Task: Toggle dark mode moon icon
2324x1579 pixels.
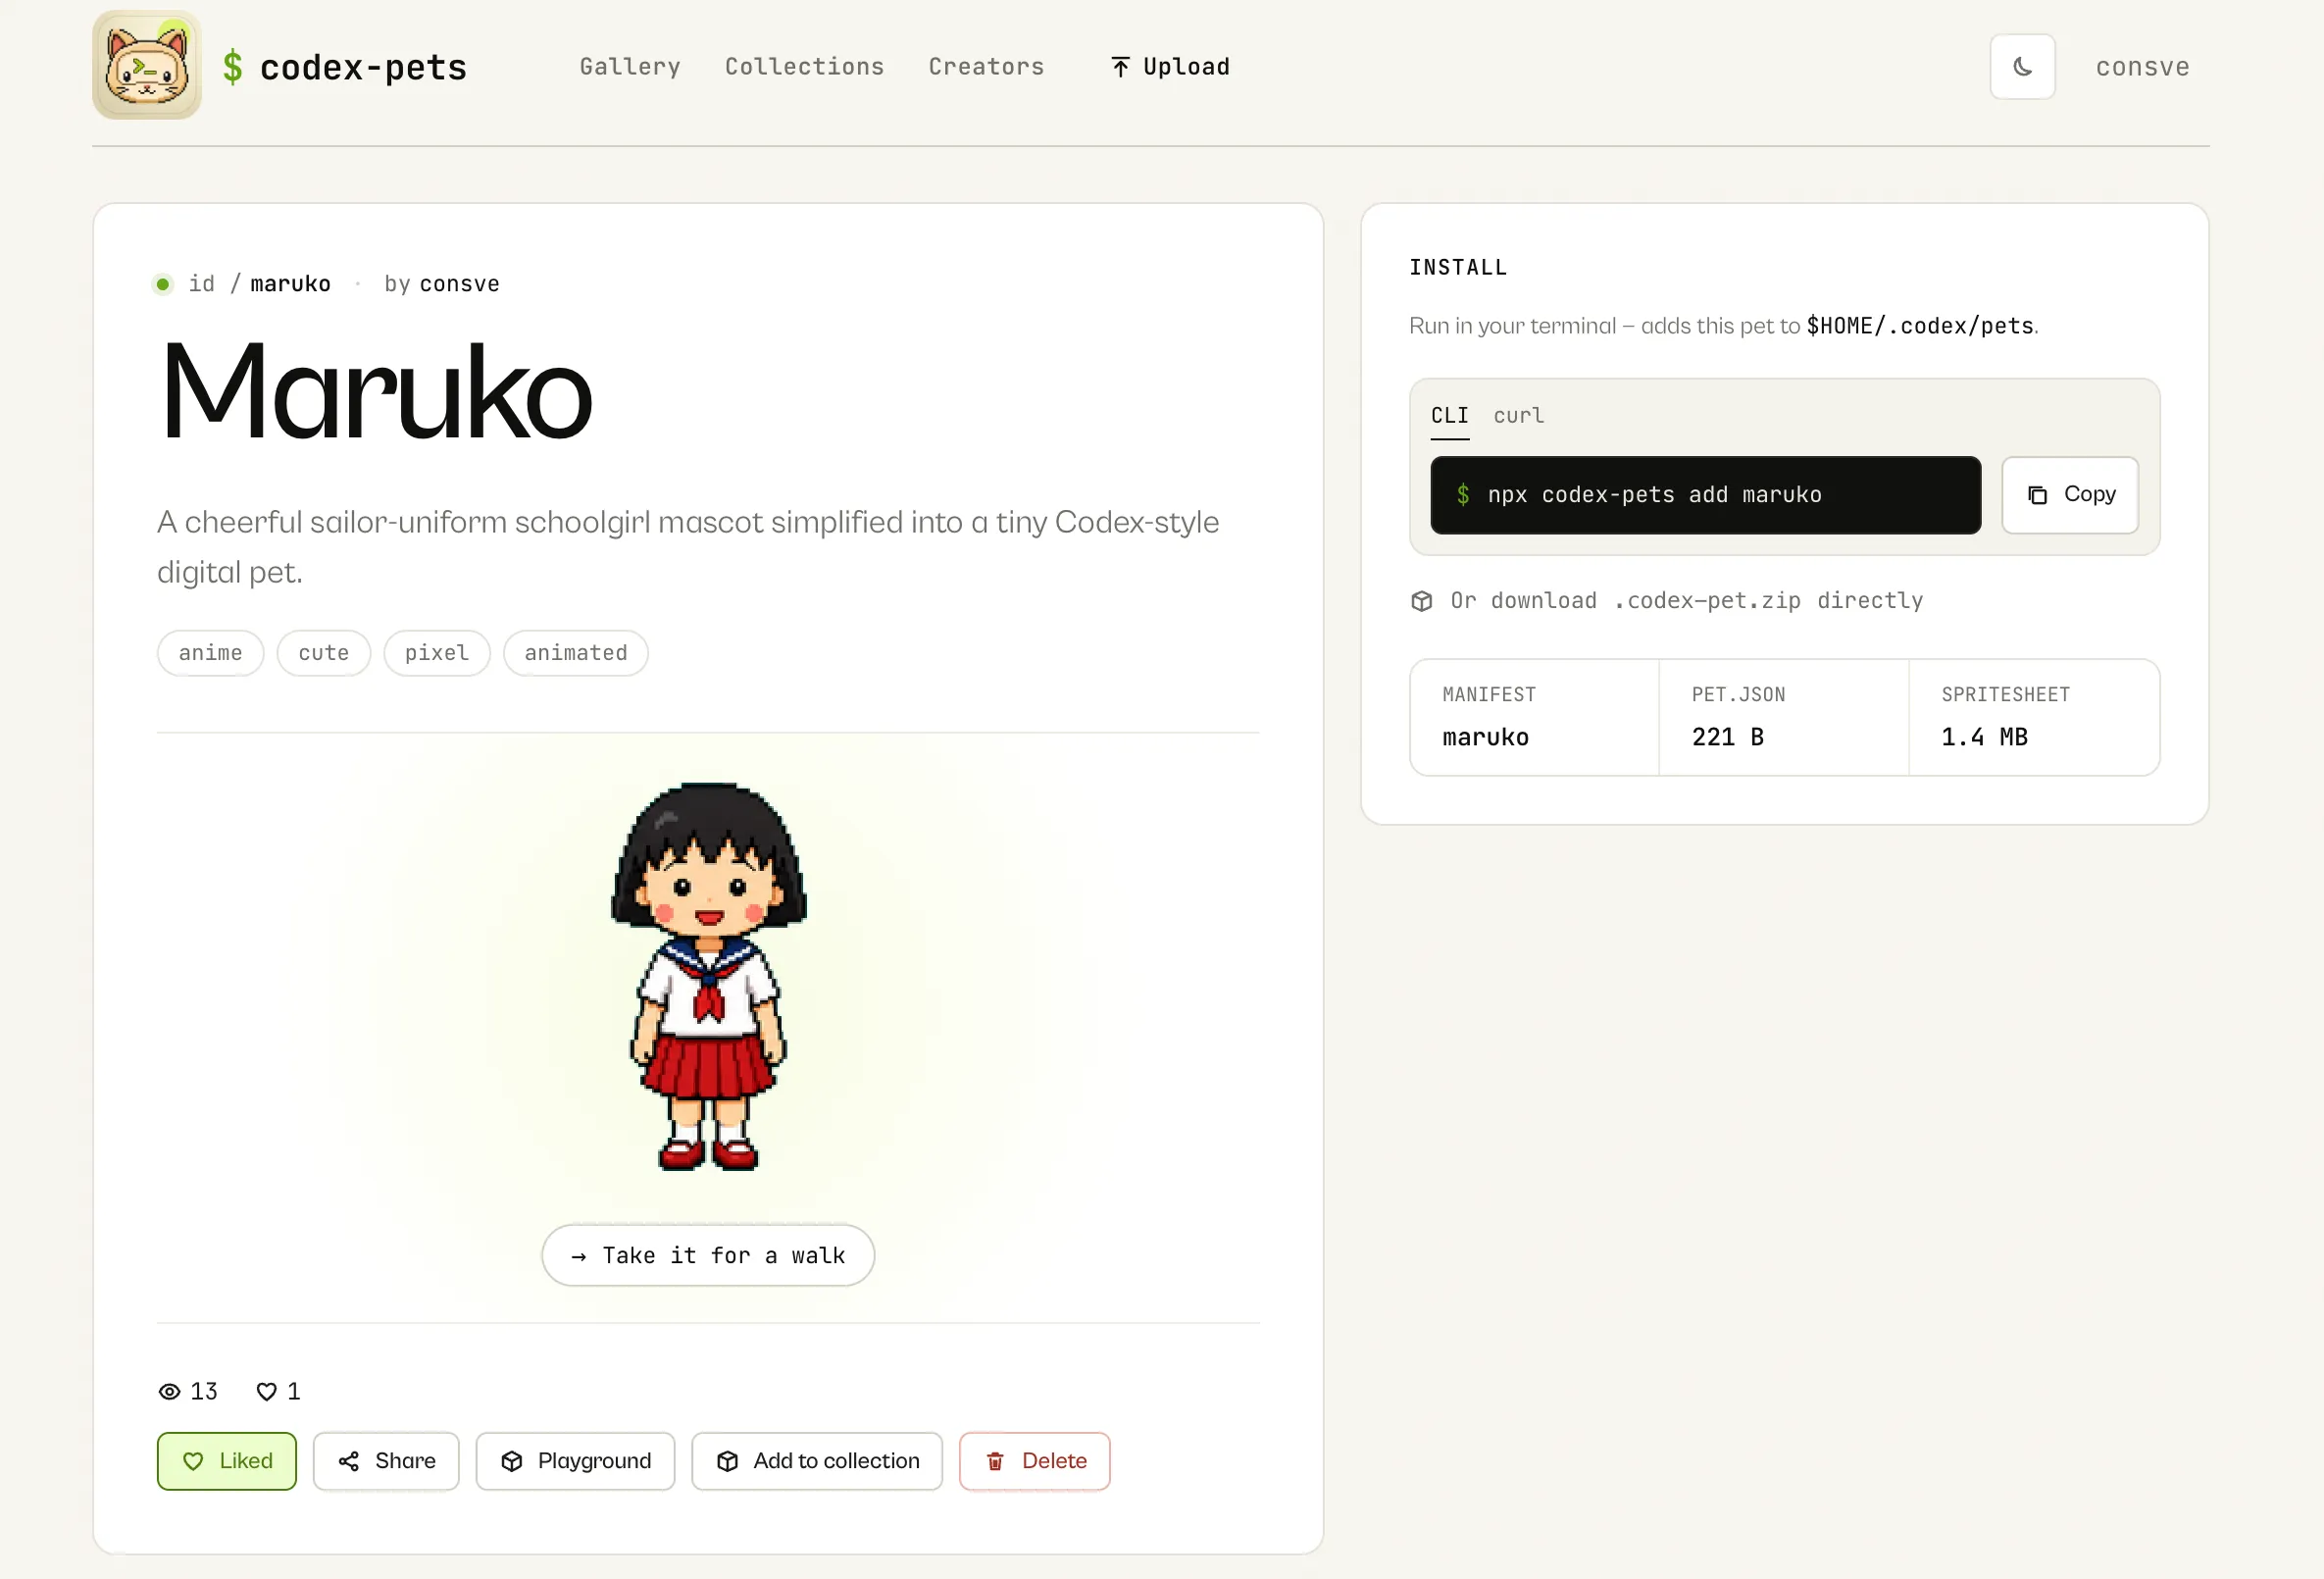Action: tap(2022, 67)
